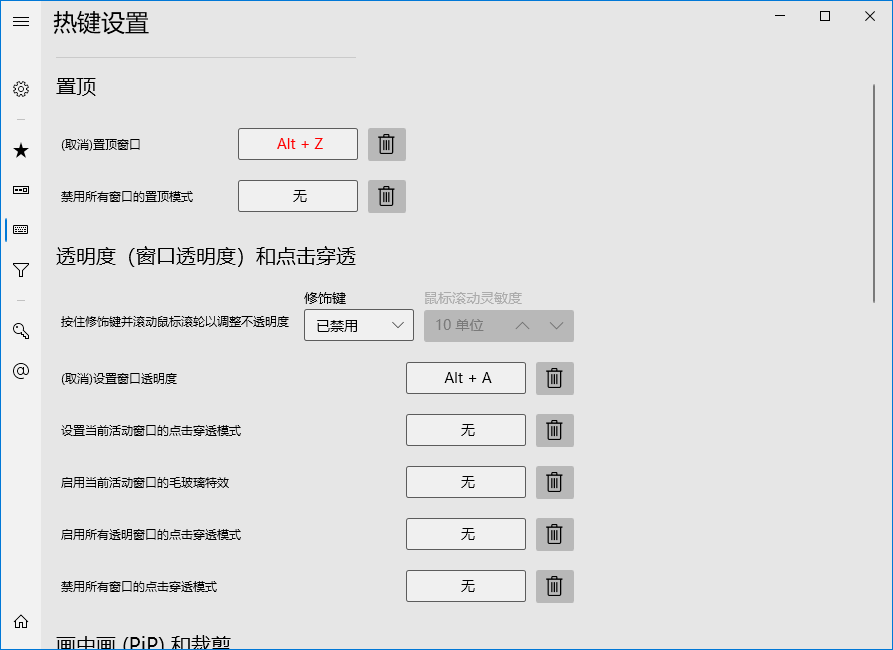Switch to the keyboard hotkey settings icon
This screenshot has height=650, width=893.
20,229
